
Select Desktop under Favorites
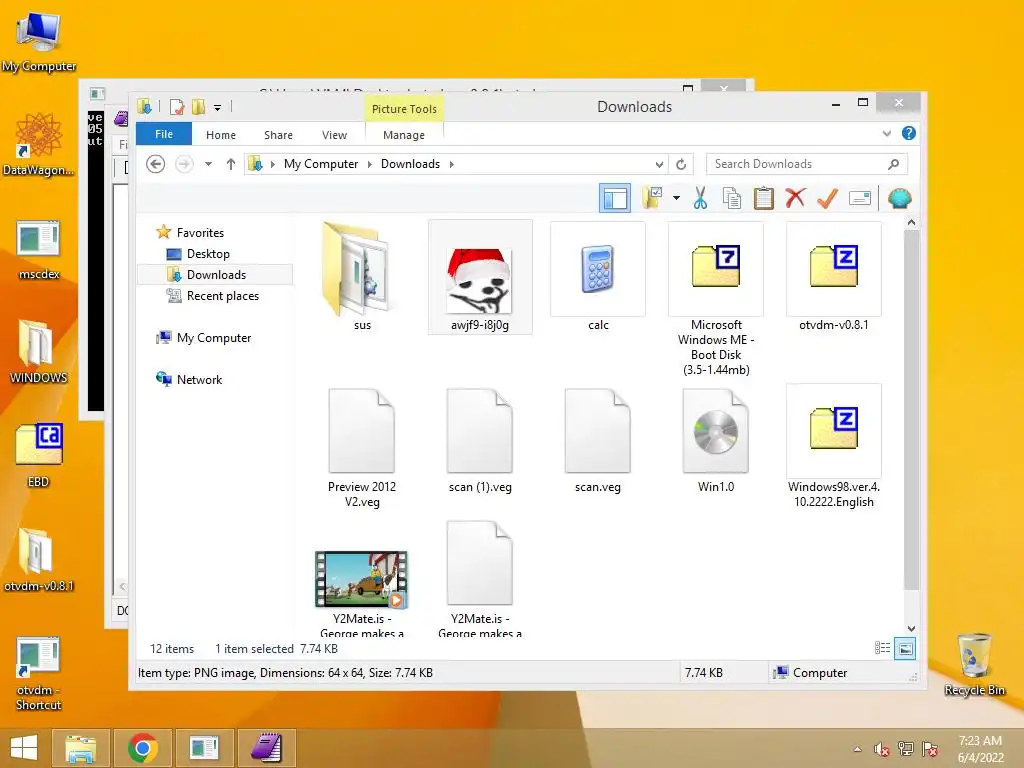point(199,253)
